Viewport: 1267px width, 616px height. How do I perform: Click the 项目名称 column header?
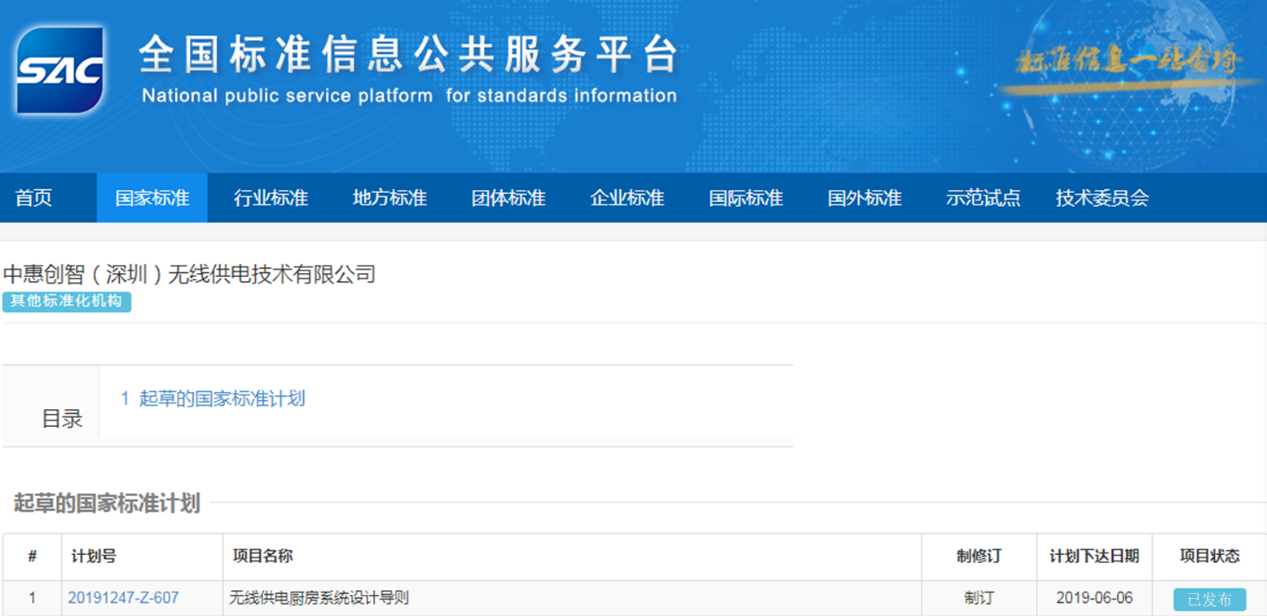(263, 556)
